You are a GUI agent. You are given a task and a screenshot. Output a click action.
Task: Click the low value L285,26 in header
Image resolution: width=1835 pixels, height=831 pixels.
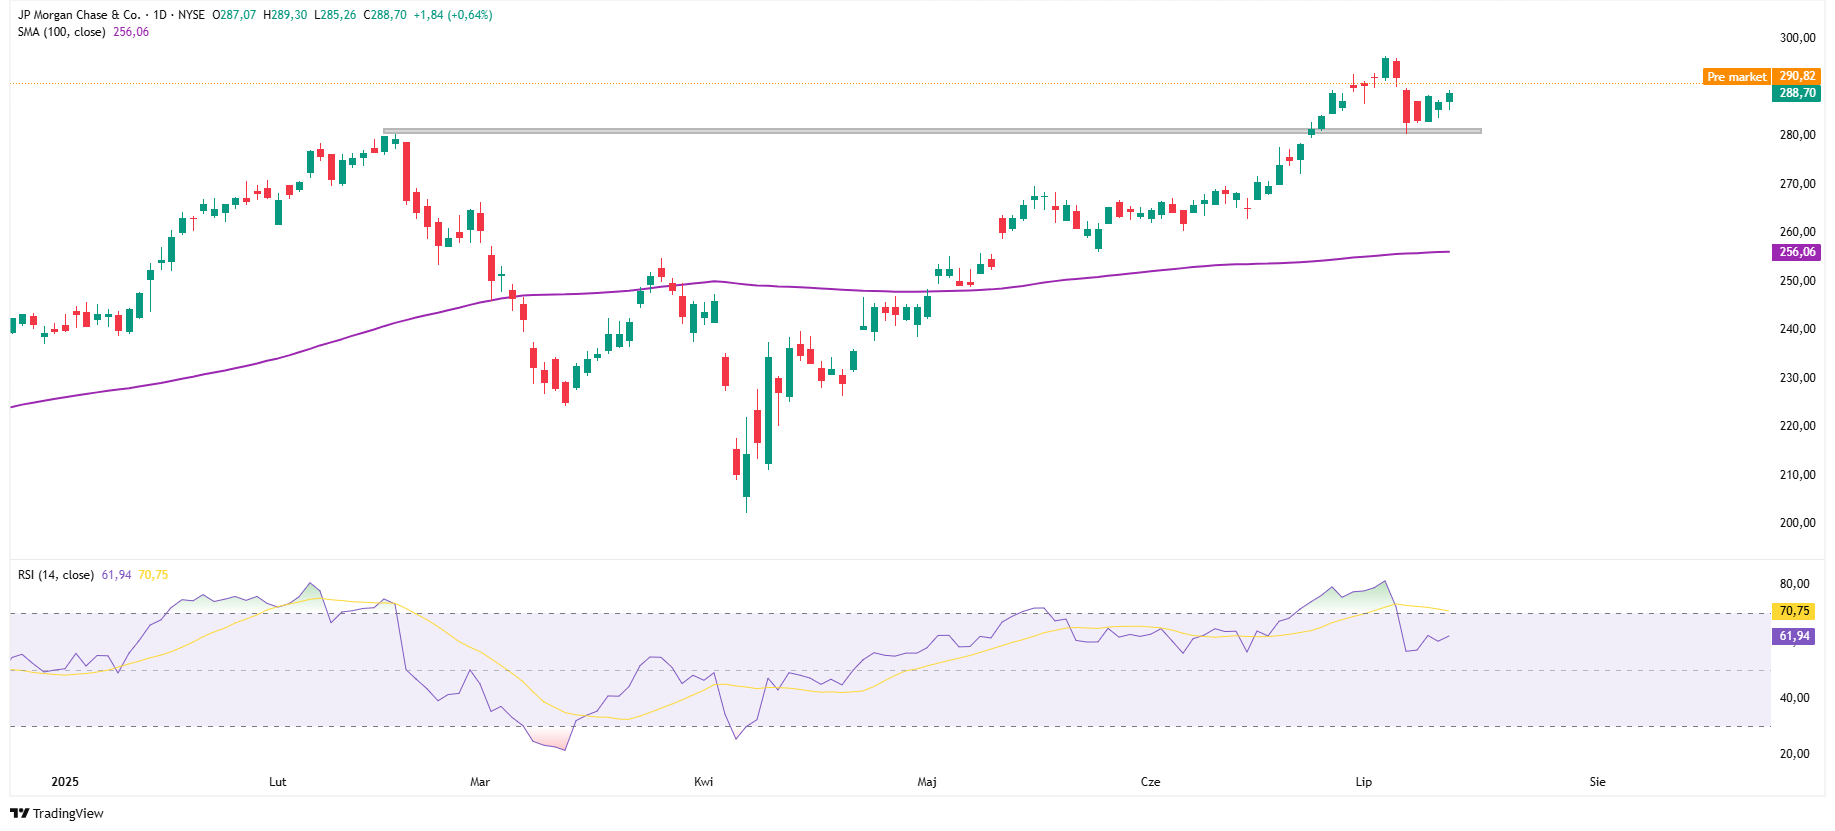click(335, 15)
